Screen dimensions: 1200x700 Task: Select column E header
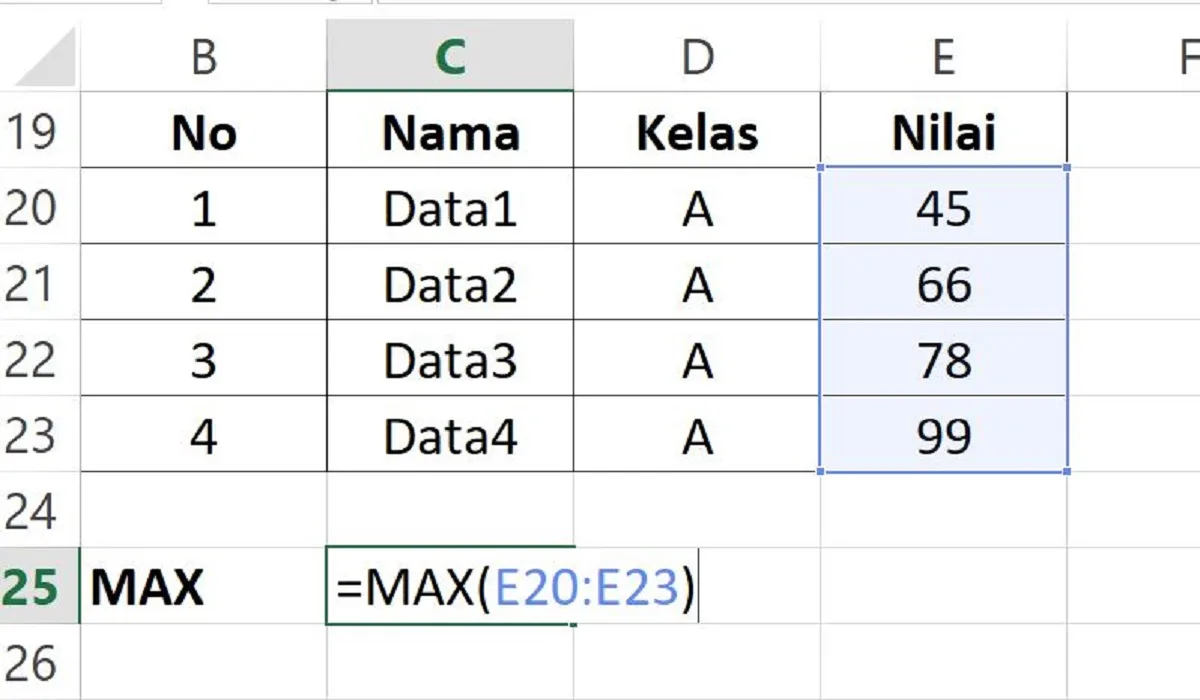[944, 57]
